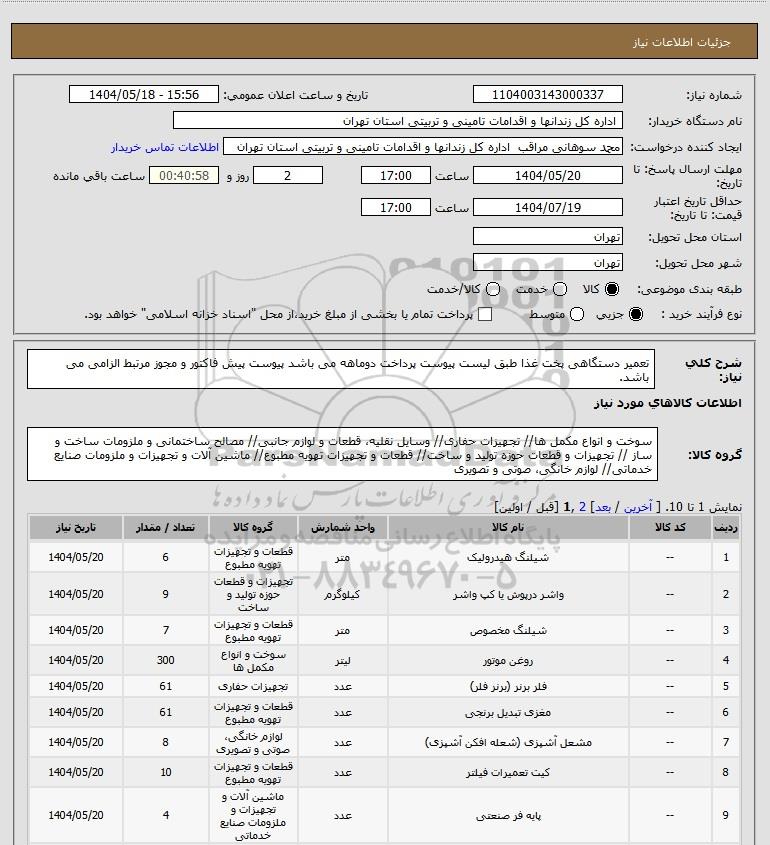Click the price validity hour field 17:00
This screenshot has width=770, height=845.
point(396,207)
